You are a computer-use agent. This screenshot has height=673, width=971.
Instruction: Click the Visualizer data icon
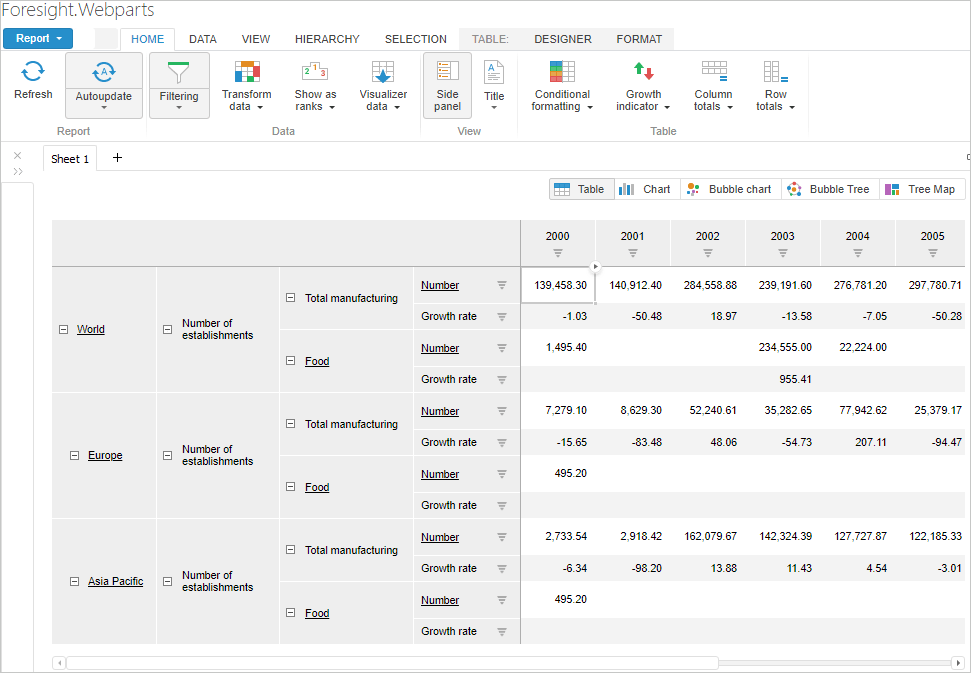point(383,72)
